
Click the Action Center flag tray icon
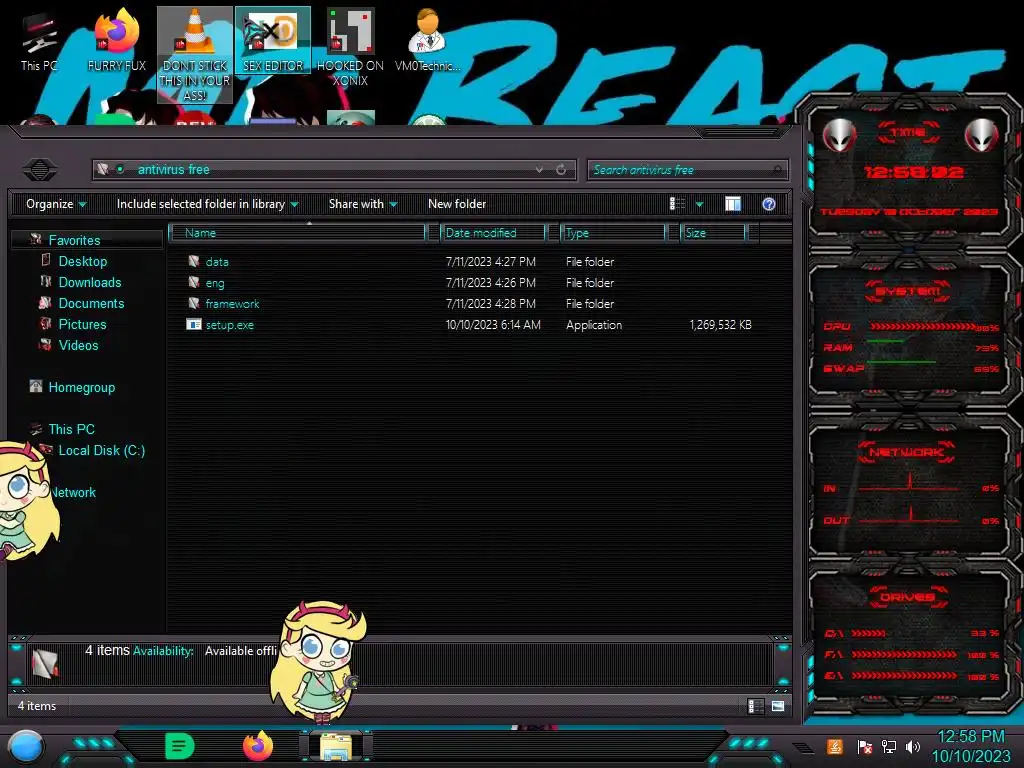(x=864, y=746)
